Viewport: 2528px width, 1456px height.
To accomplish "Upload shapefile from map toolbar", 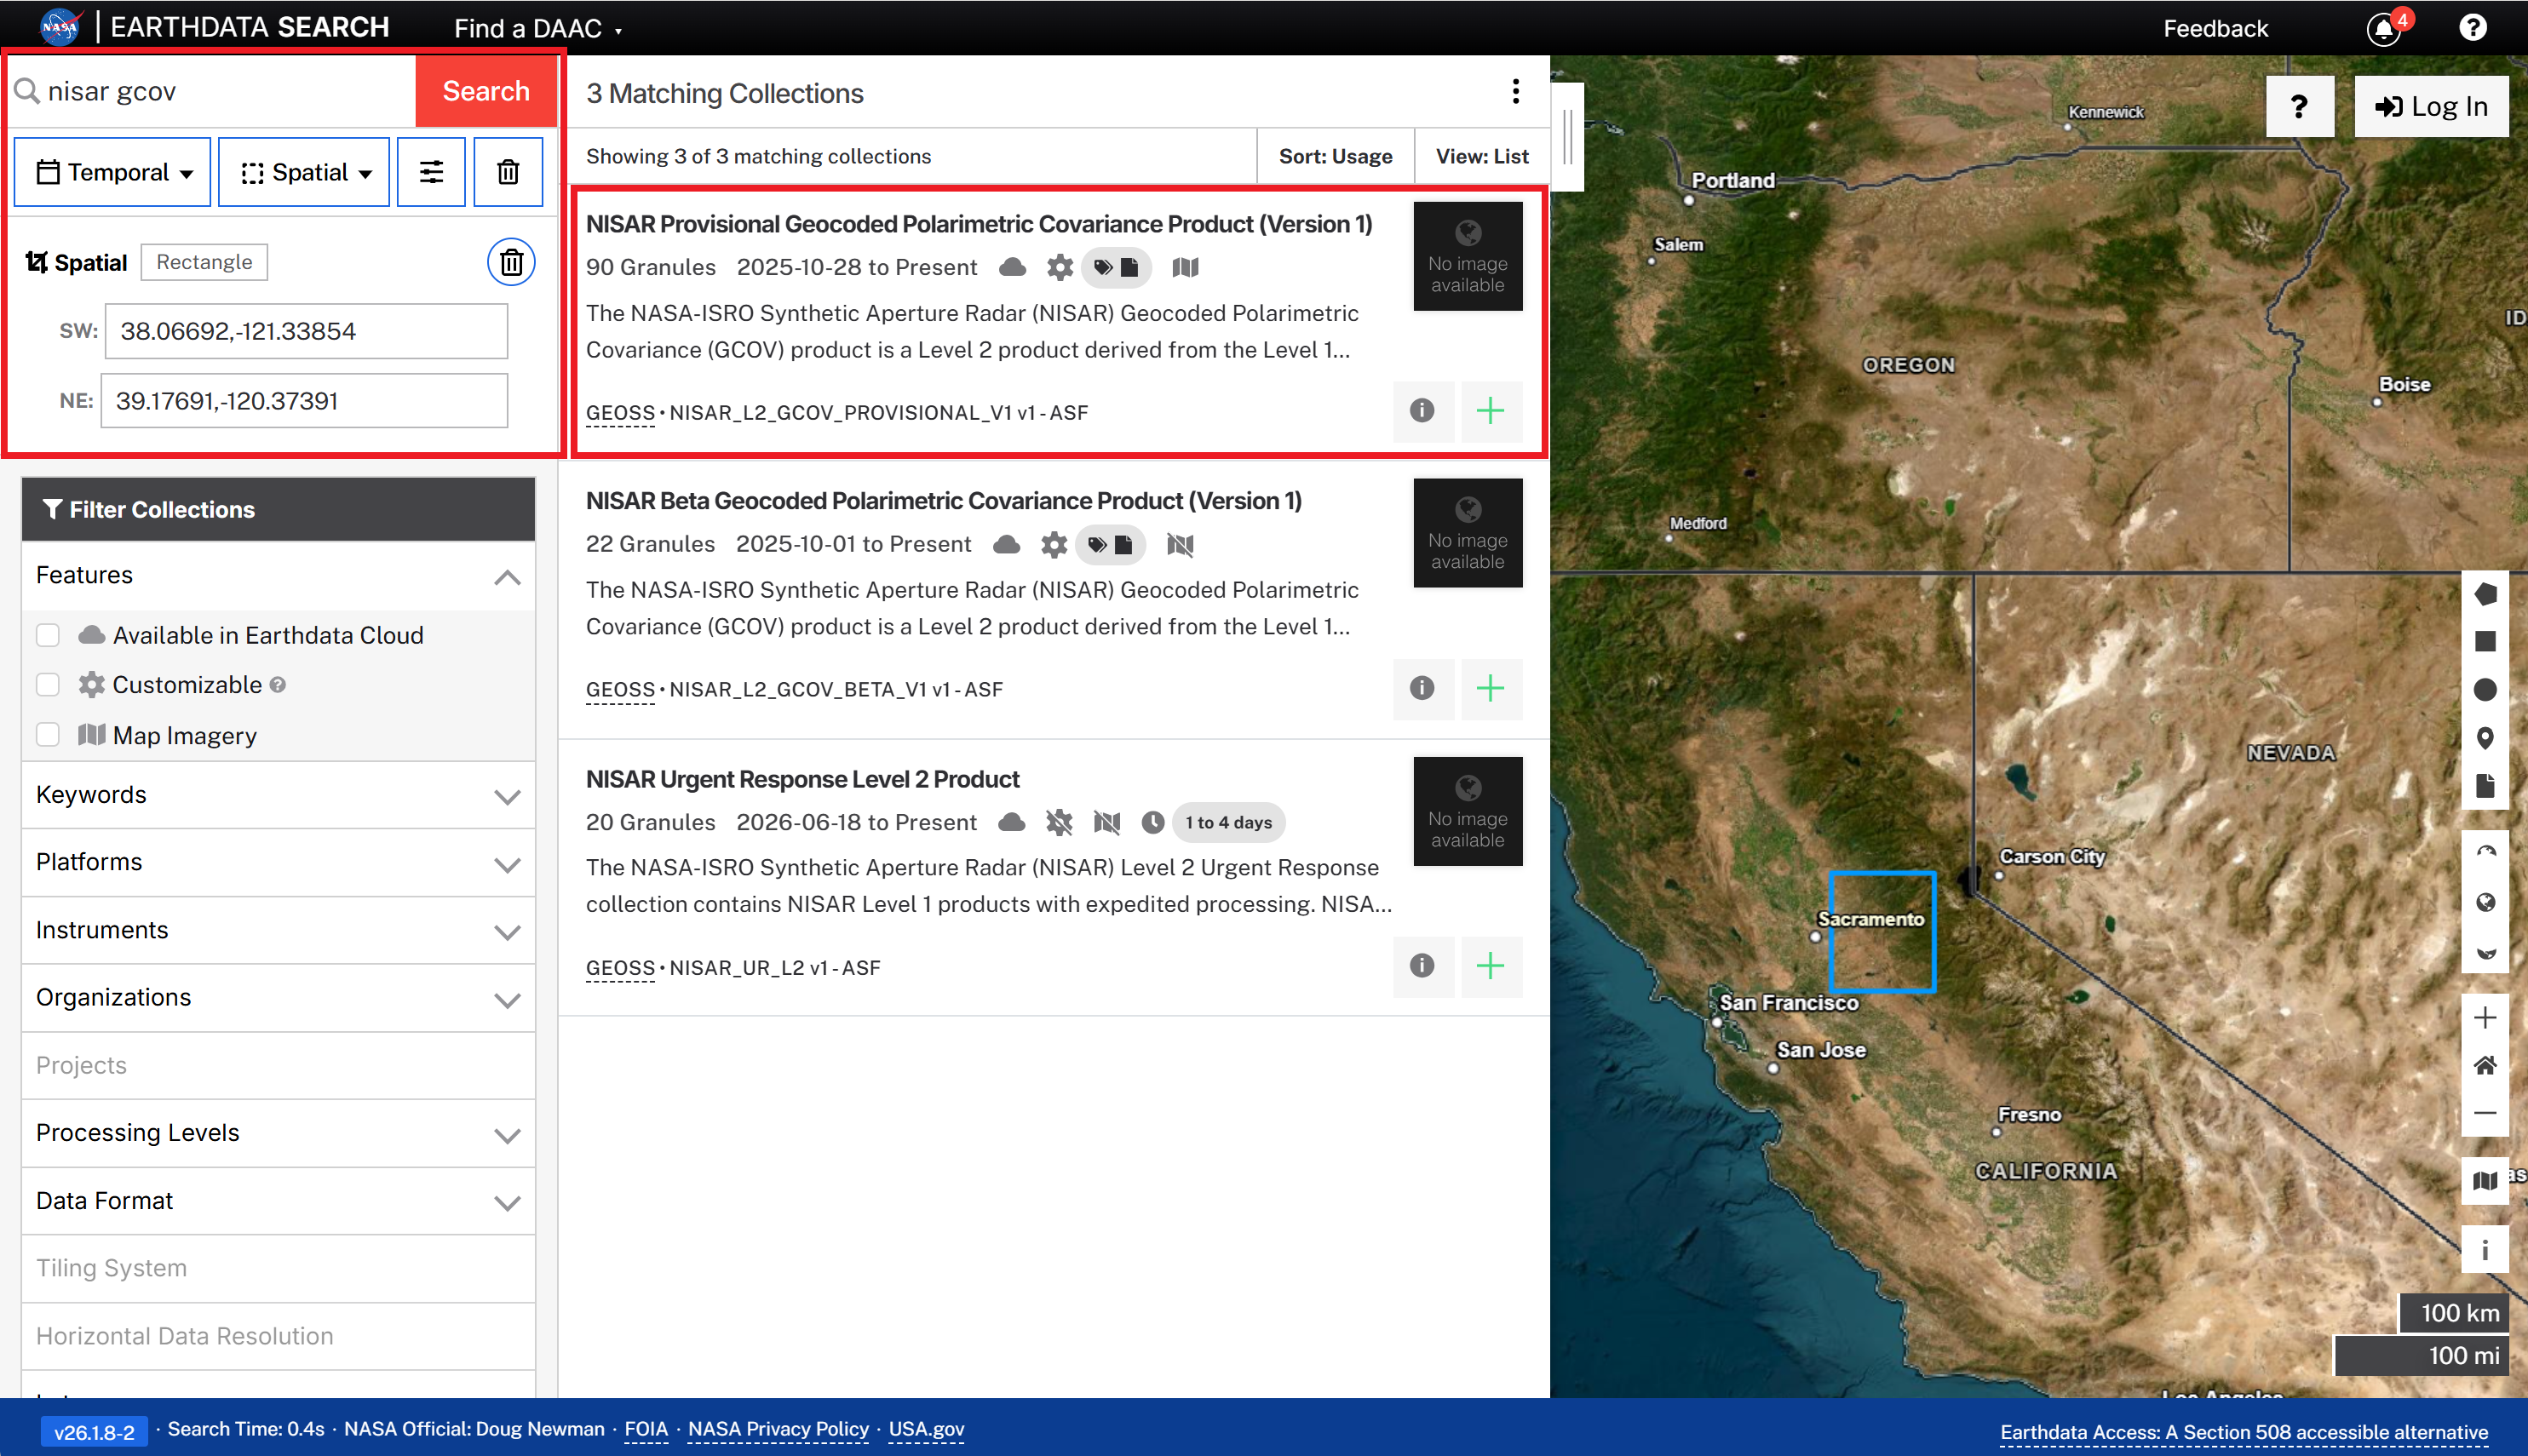I will click(x=2485, y=785).
